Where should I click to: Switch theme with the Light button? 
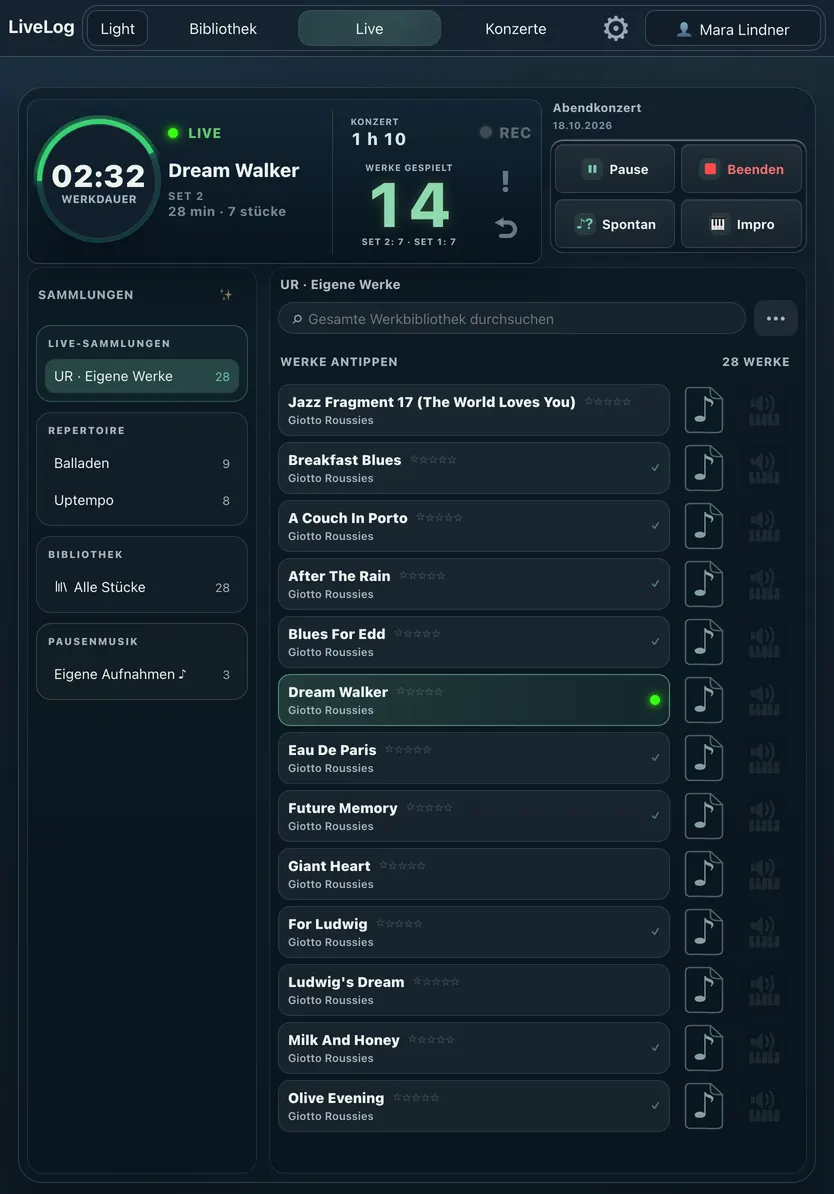click(x=117, y=29)
